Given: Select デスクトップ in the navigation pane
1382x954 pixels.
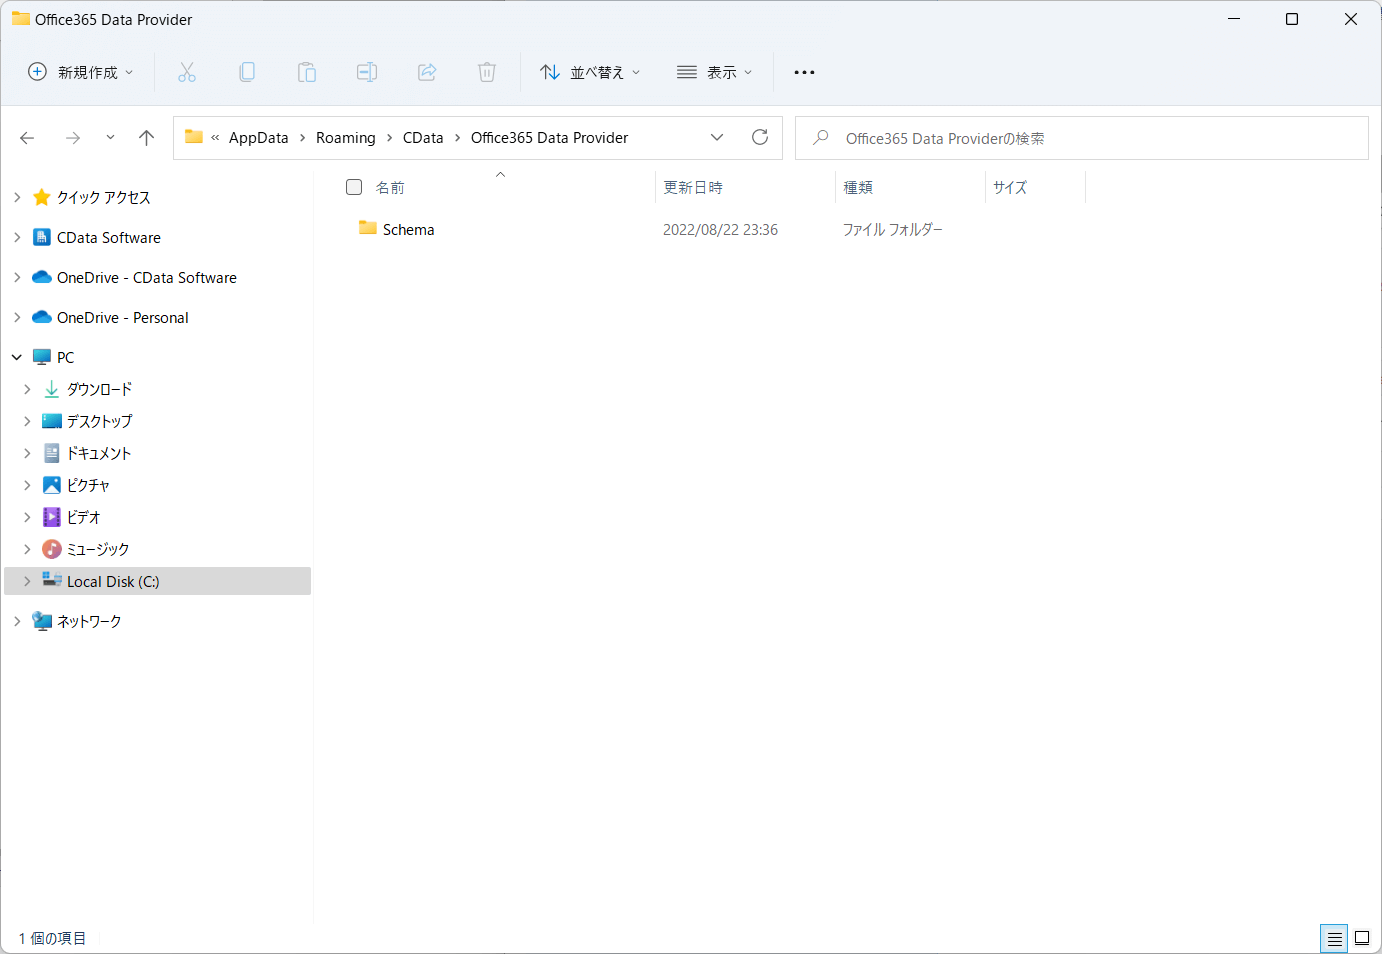Looking at the screenshot, I should click(x=99, y=421).
